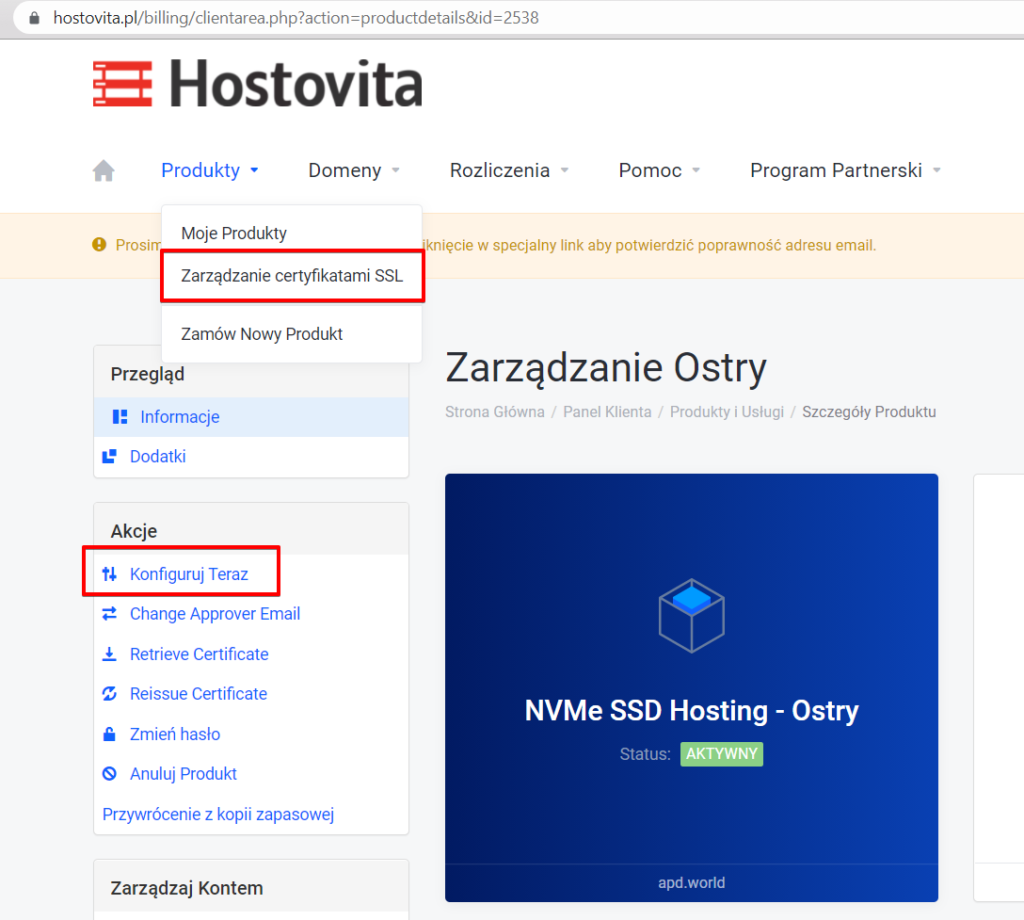Click the Informacje grid icon

(x=120, y=417)
